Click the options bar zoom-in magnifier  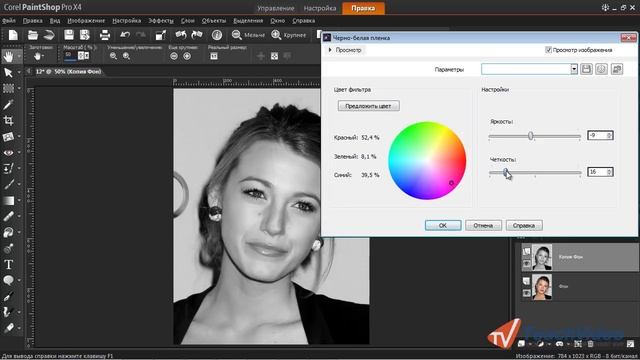pyautogui.click(x=127, y=56)
